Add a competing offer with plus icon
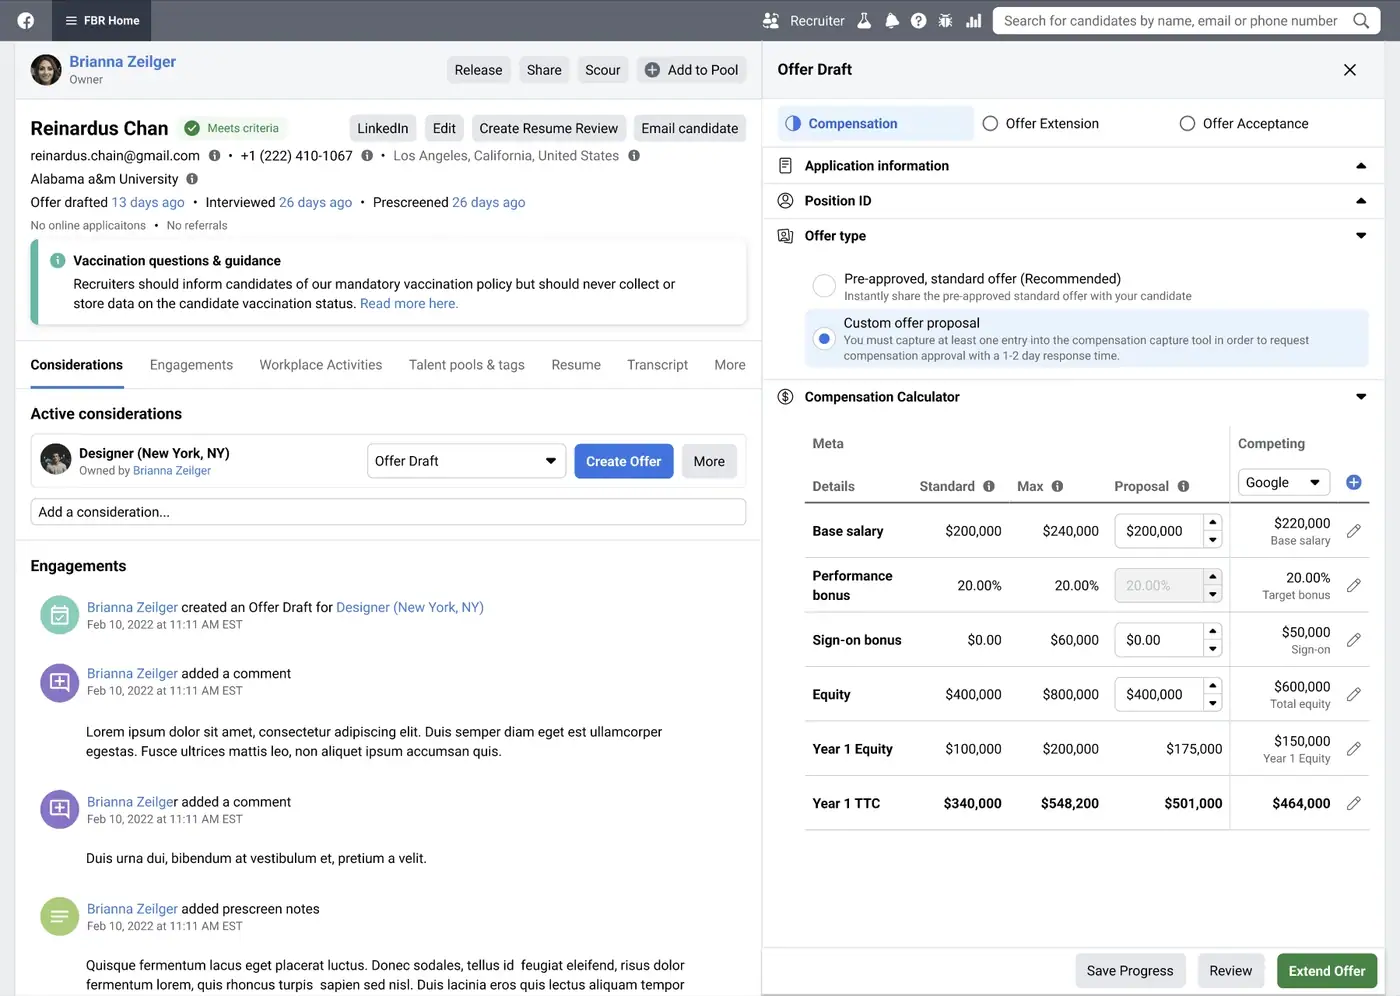 (1354, 482)
